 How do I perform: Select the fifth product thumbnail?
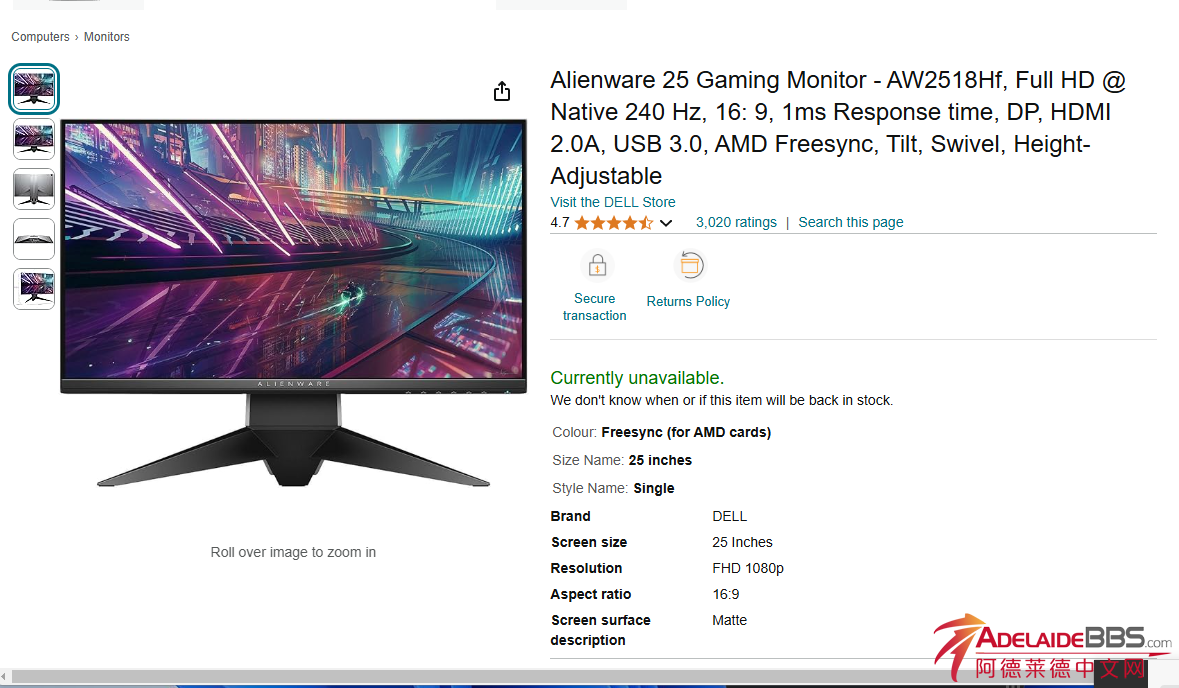tap(34, 289)
